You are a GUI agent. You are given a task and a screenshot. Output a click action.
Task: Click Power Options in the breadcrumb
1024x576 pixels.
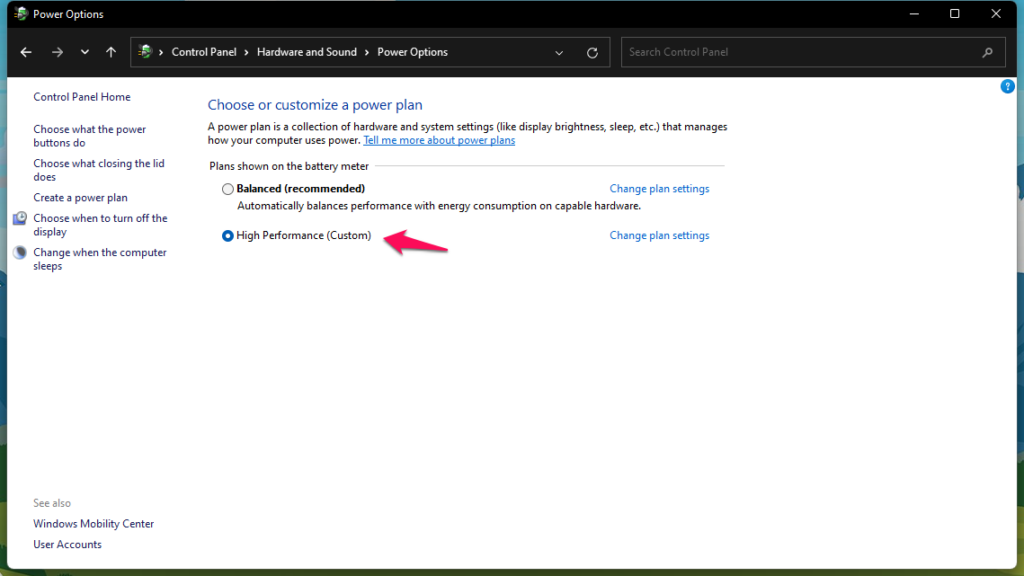click(412, 52)
